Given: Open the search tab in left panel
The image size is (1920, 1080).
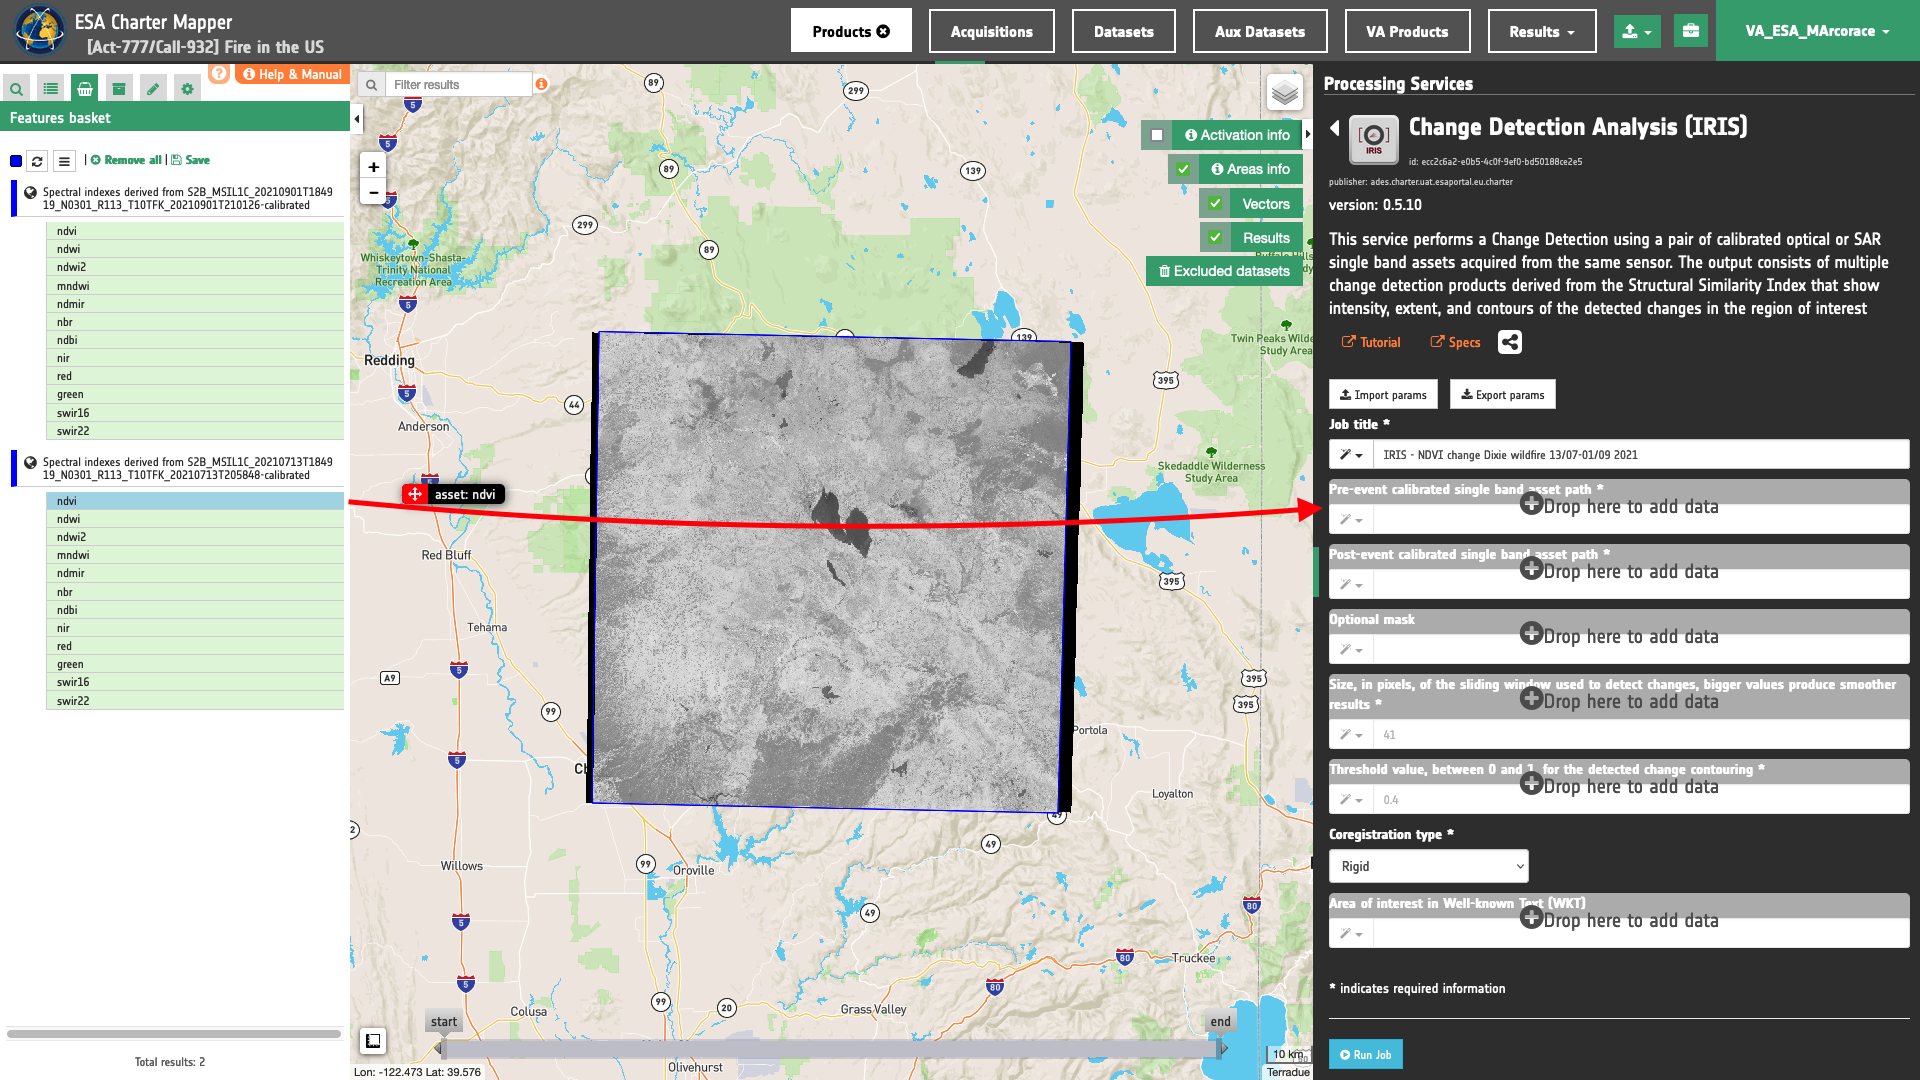Looking at the screenshot, I should (17, 89).
